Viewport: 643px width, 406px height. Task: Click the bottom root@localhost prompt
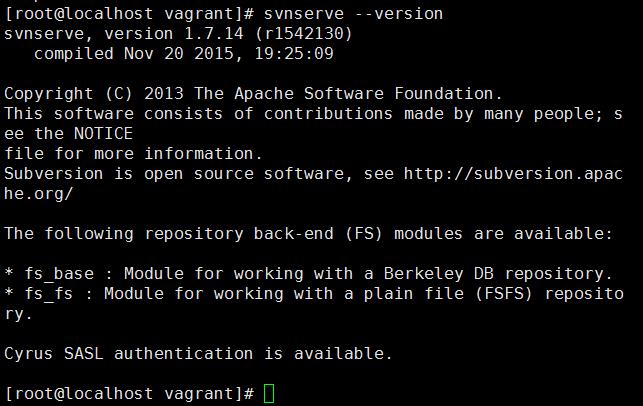(129, 394)
